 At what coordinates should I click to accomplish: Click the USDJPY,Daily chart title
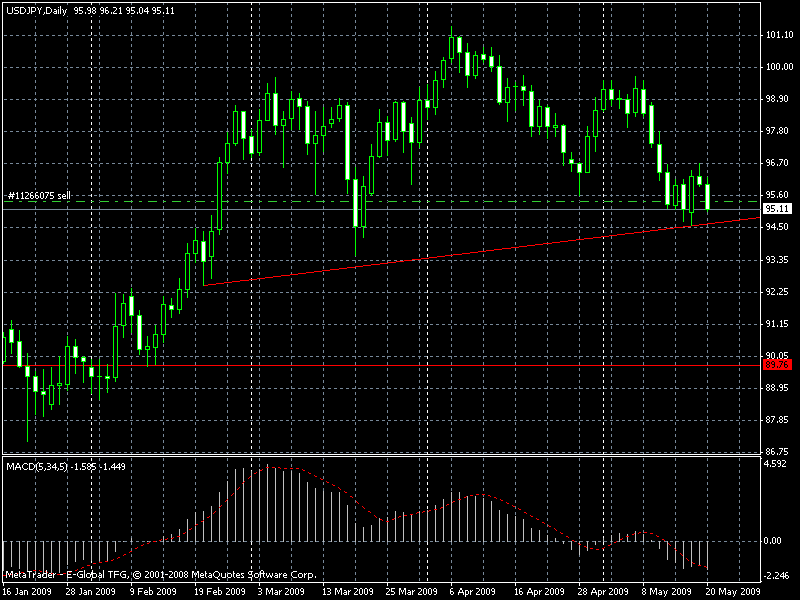point(36,10)
